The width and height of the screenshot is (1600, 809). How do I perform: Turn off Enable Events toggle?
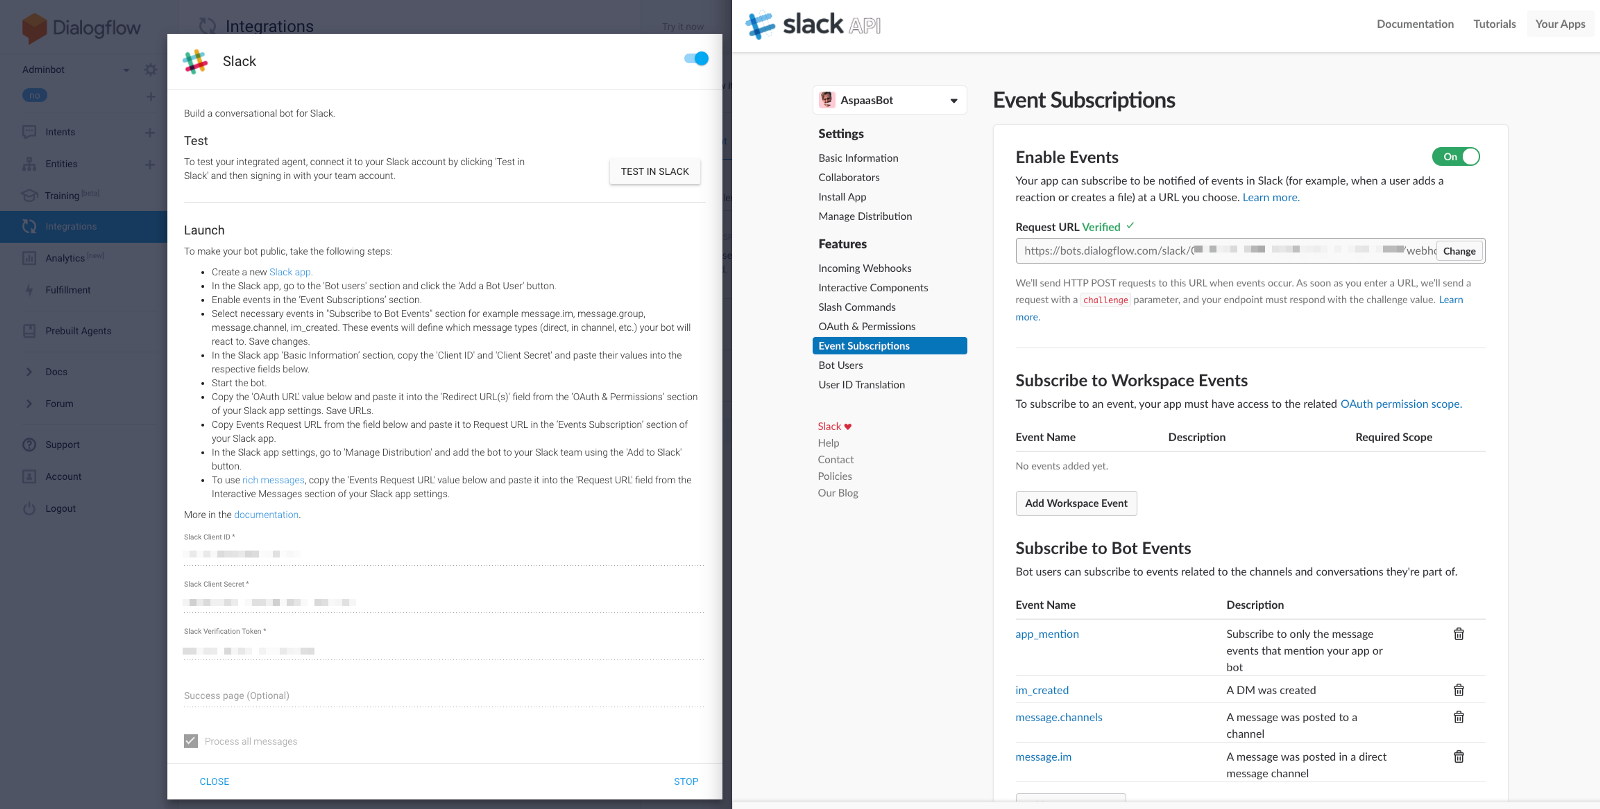(x=1455, y=157)
